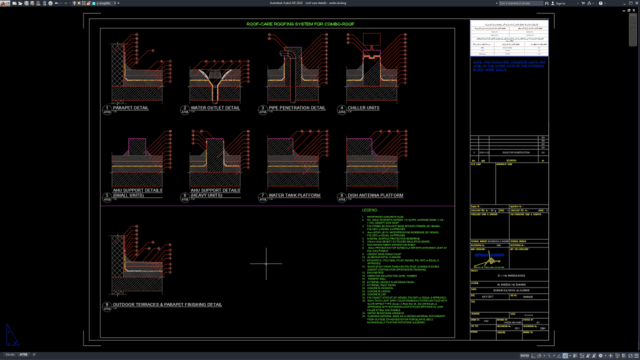Open workspace switching dropdown arrow

tap(606, 356)
